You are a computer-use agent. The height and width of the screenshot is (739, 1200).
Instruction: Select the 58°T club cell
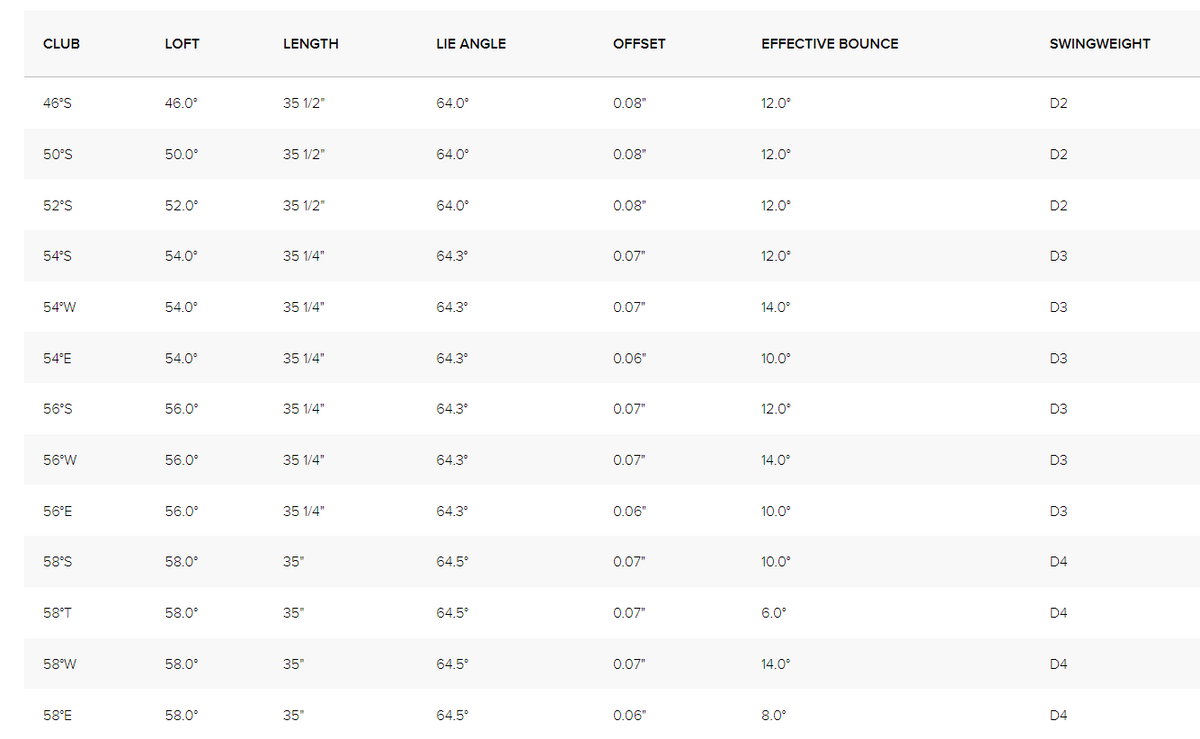[x=58, y=613]
